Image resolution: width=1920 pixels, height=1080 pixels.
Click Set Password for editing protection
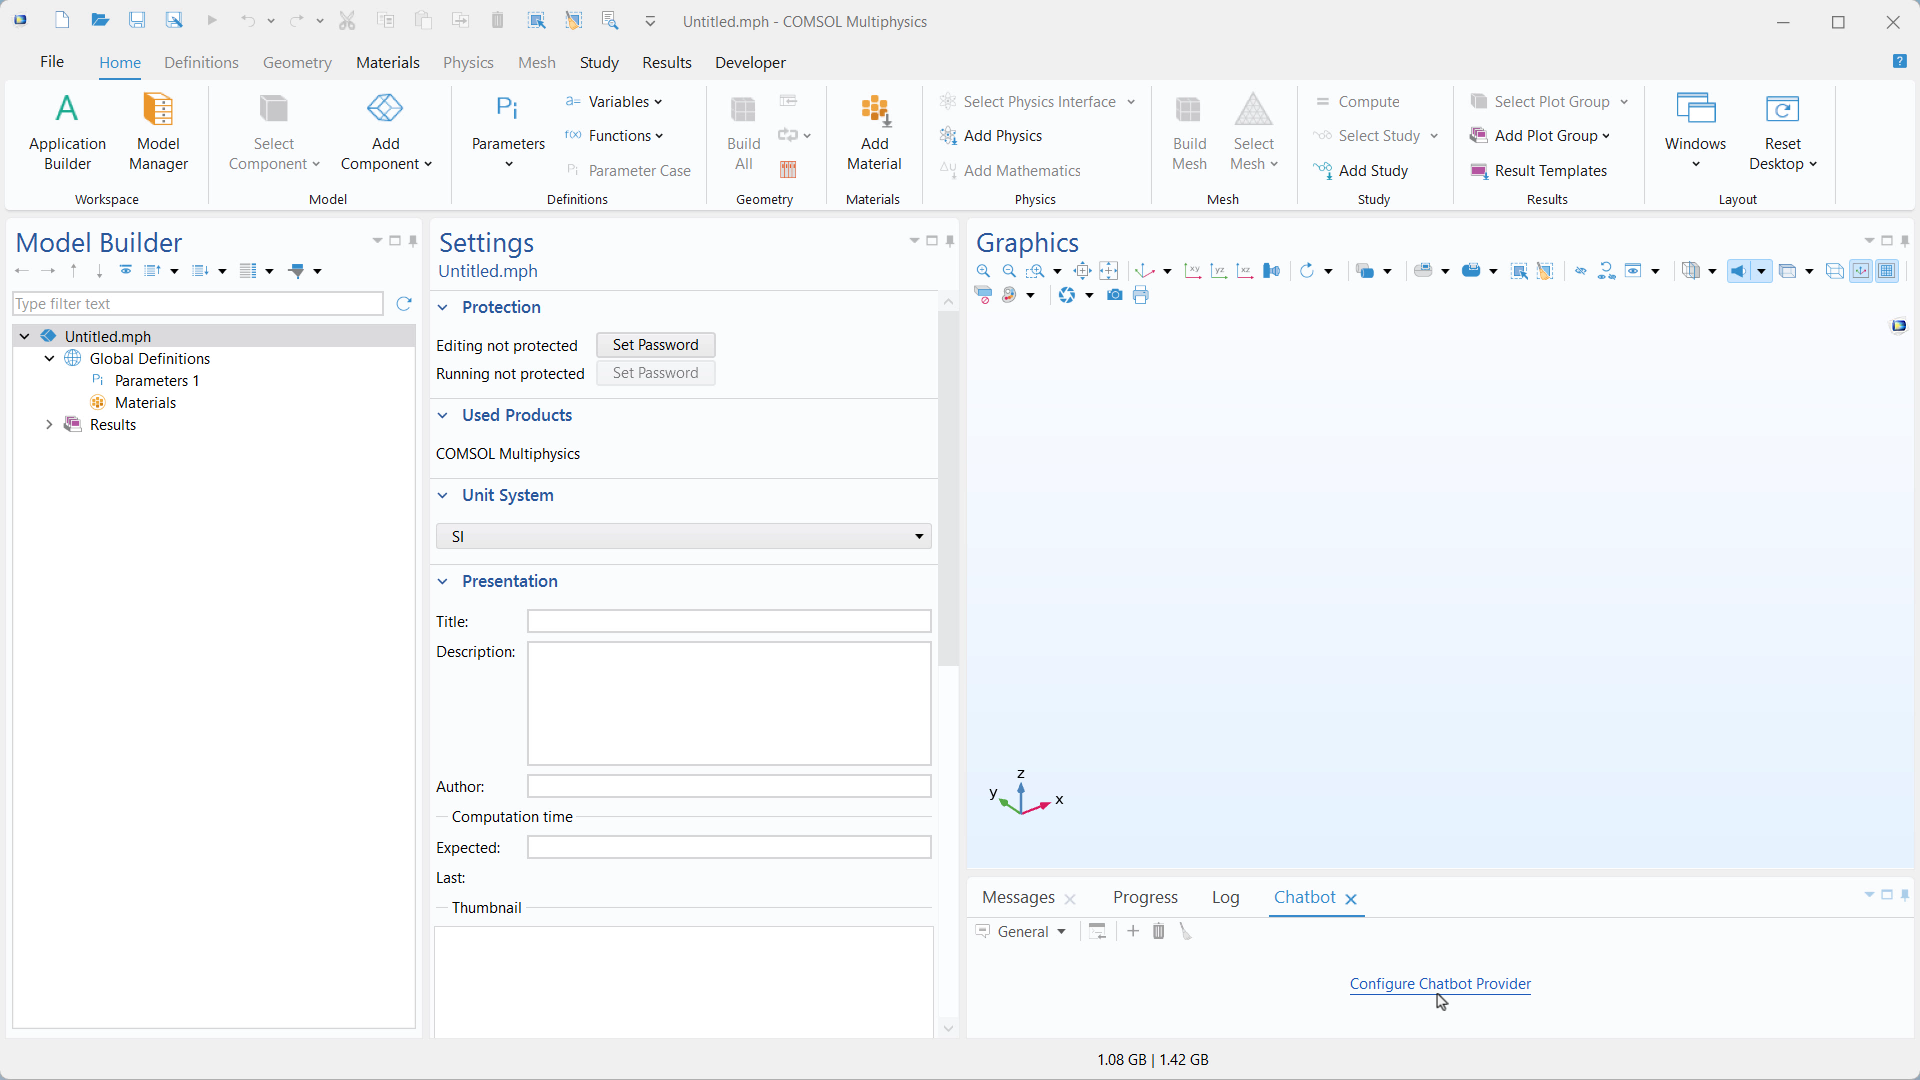[x=655, y=345]
